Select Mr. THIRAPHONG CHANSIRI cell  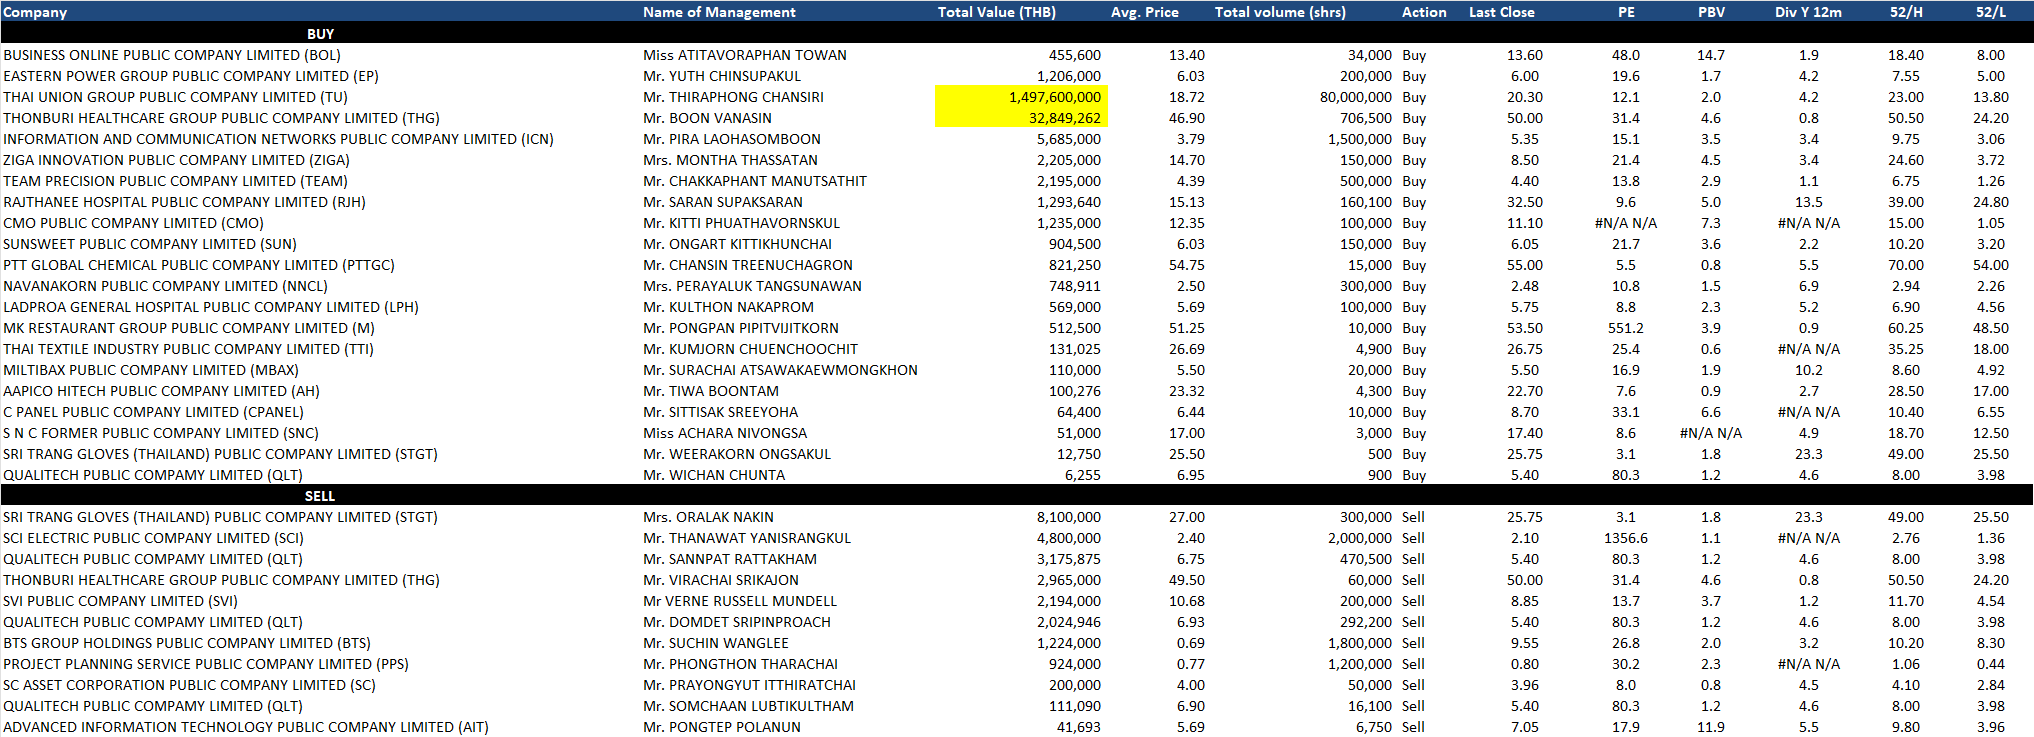[x=733, y=97]
